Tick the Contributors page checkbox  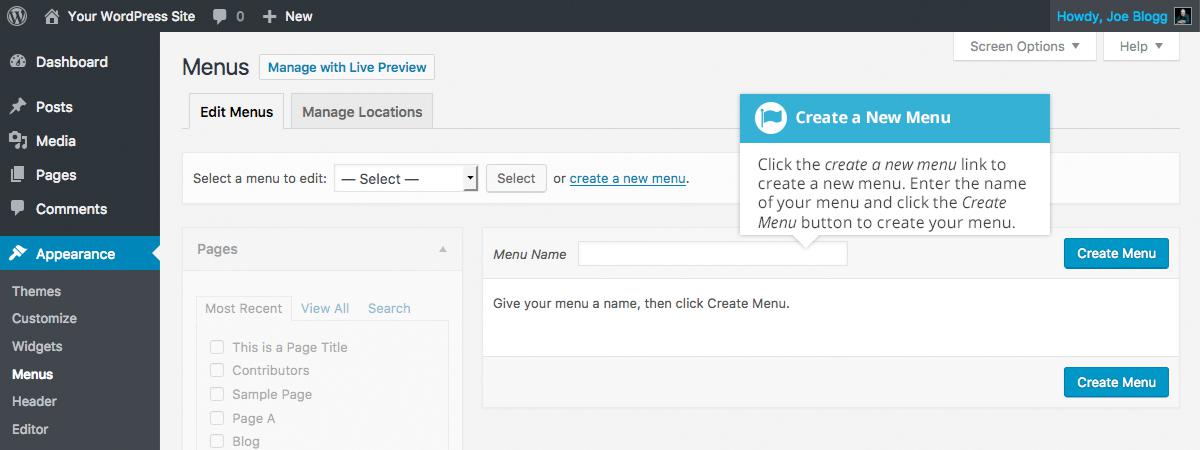coord(216,370)
